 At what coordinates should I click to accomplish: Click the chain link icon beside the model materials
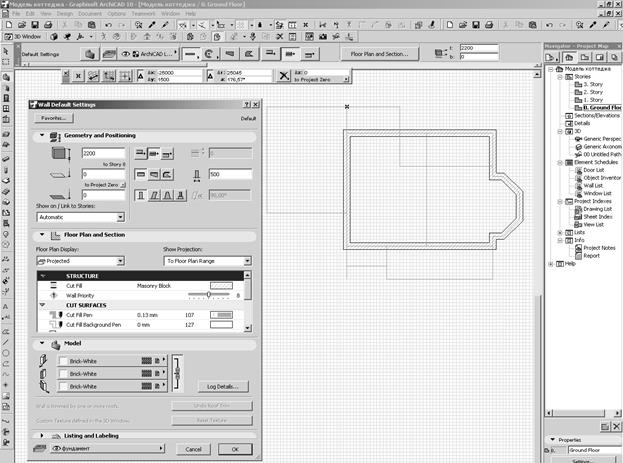(178, 373)
